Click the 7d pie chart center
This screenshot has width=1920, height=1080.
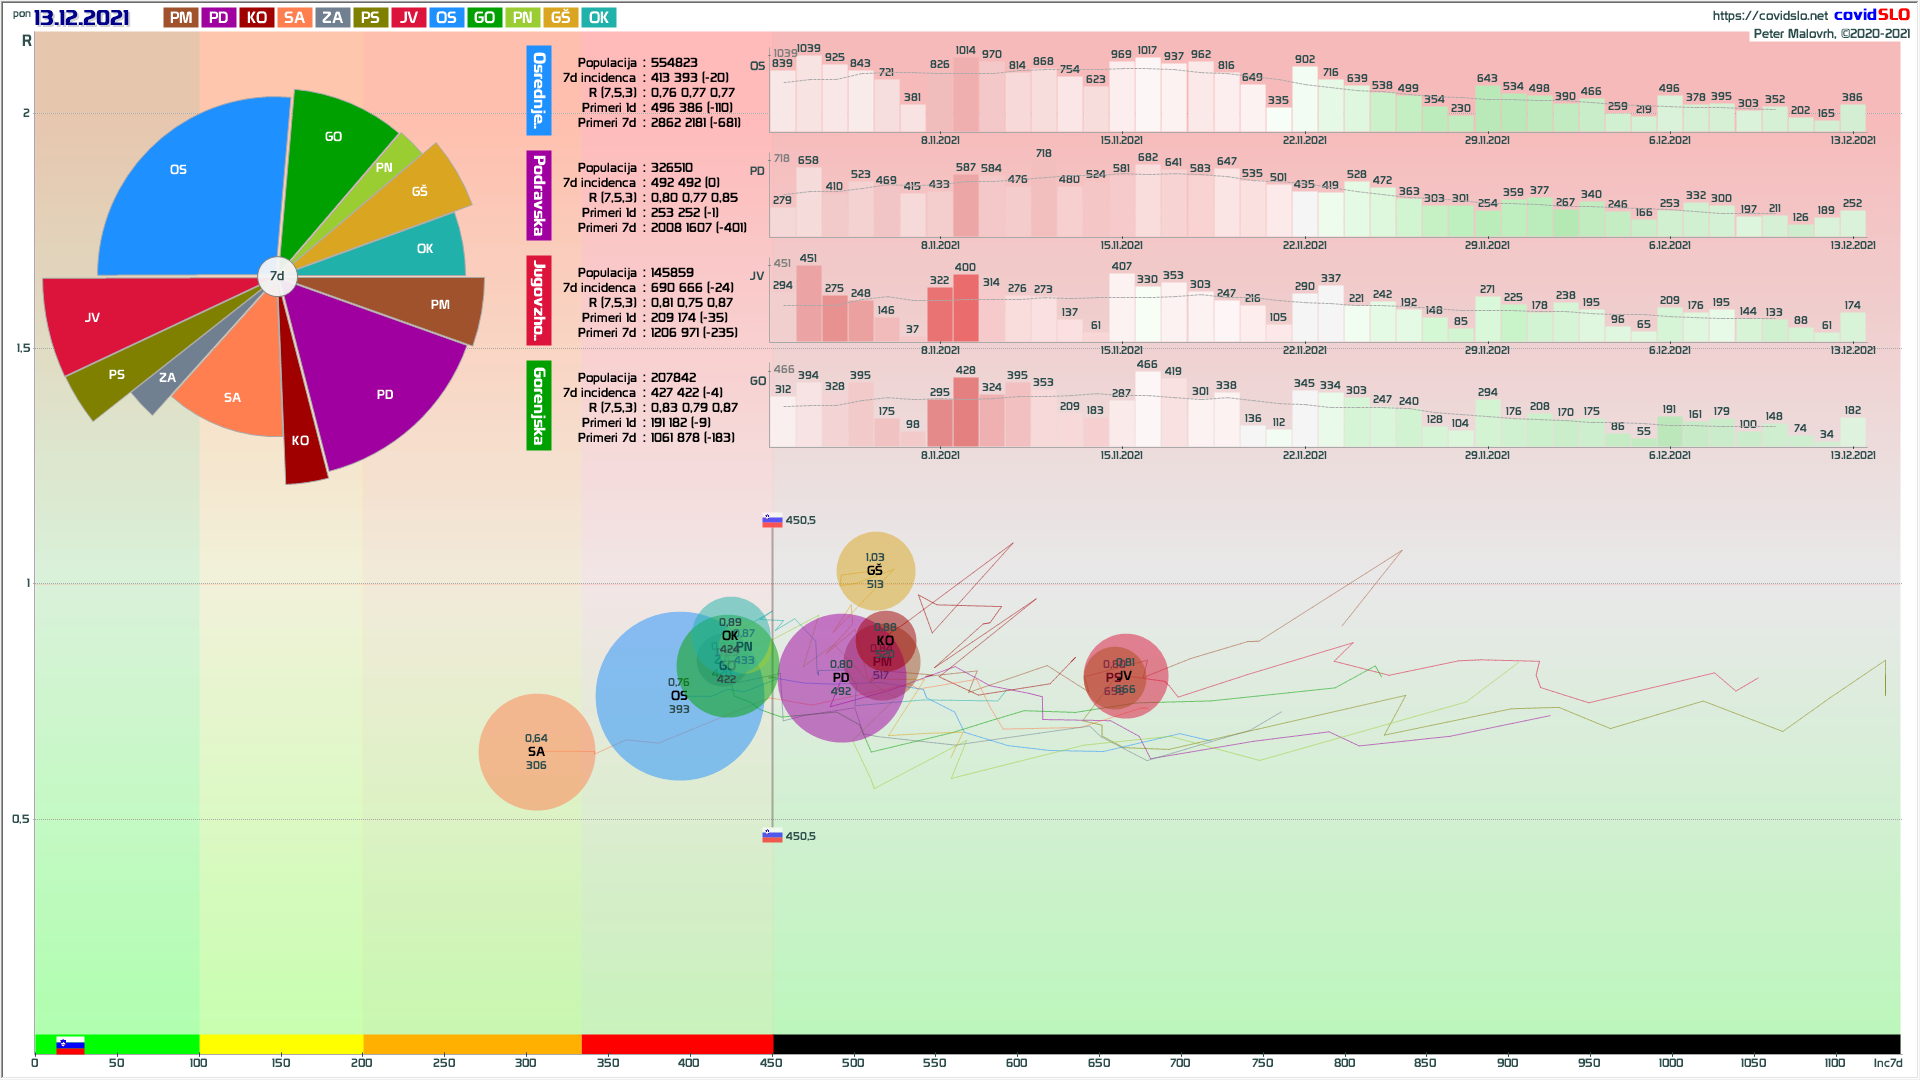point(277,276)
